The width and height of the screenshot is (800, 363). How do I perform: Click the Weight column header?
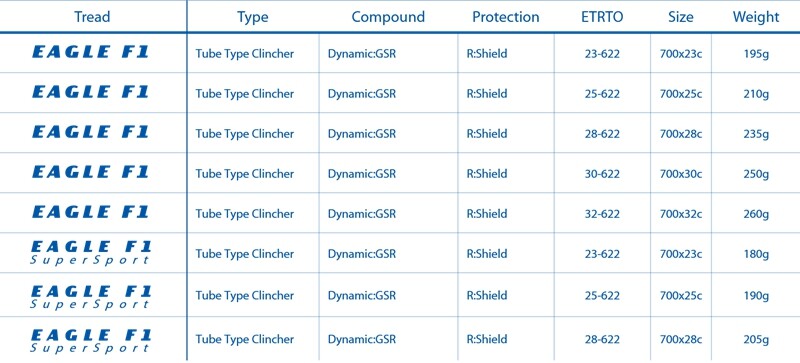coord(756,17)
